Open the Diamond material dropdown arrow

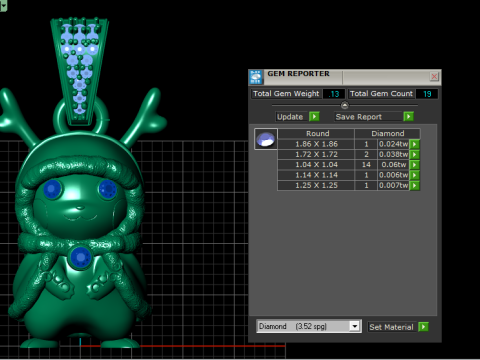point(355,326)
